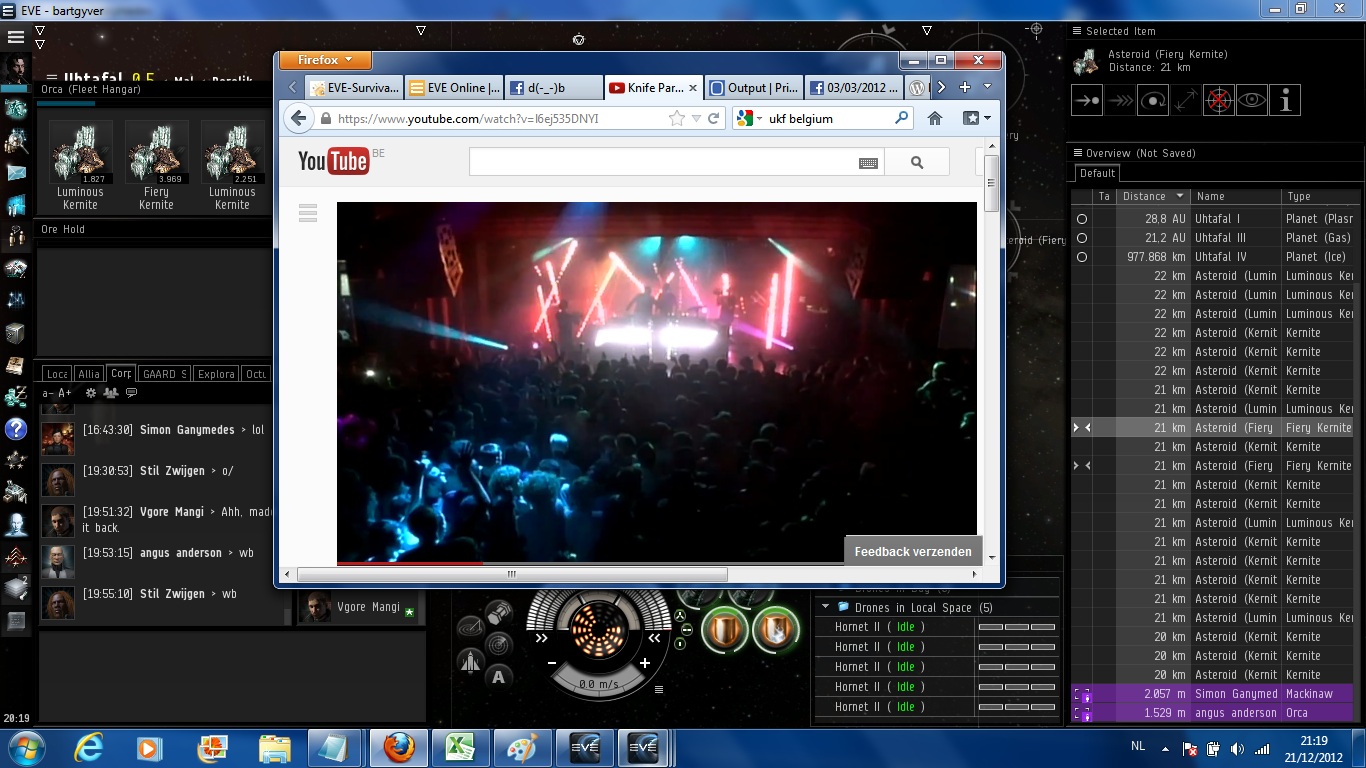Open the Neocom main menu icon

pyautogui.click(x=16, y=37)
